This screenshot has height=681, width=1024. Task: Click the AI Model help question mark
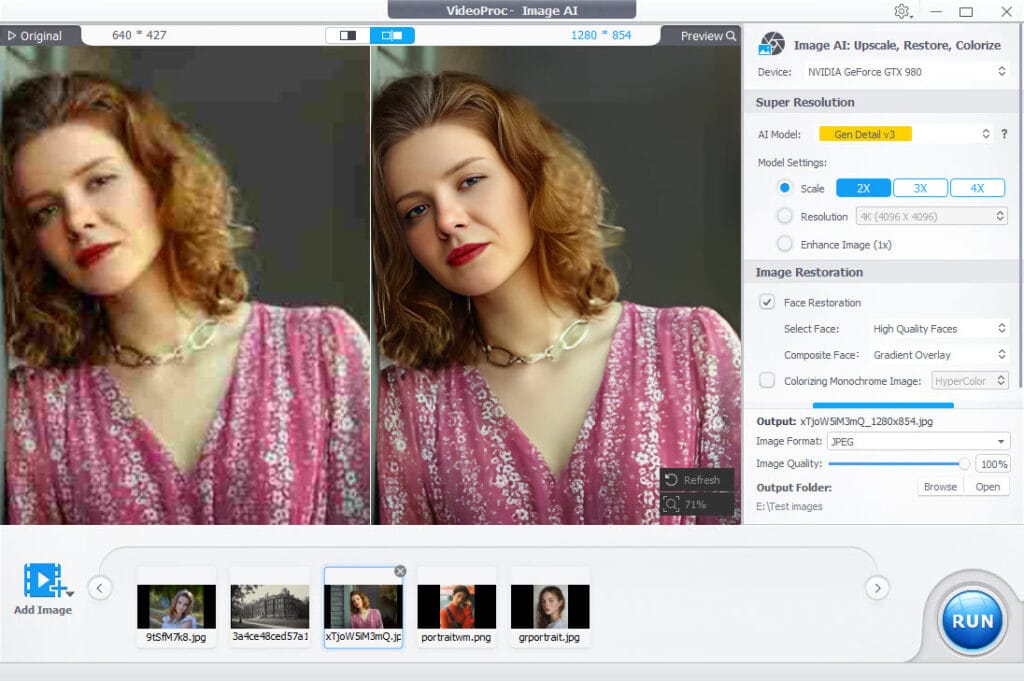[x=1003, y=134]
